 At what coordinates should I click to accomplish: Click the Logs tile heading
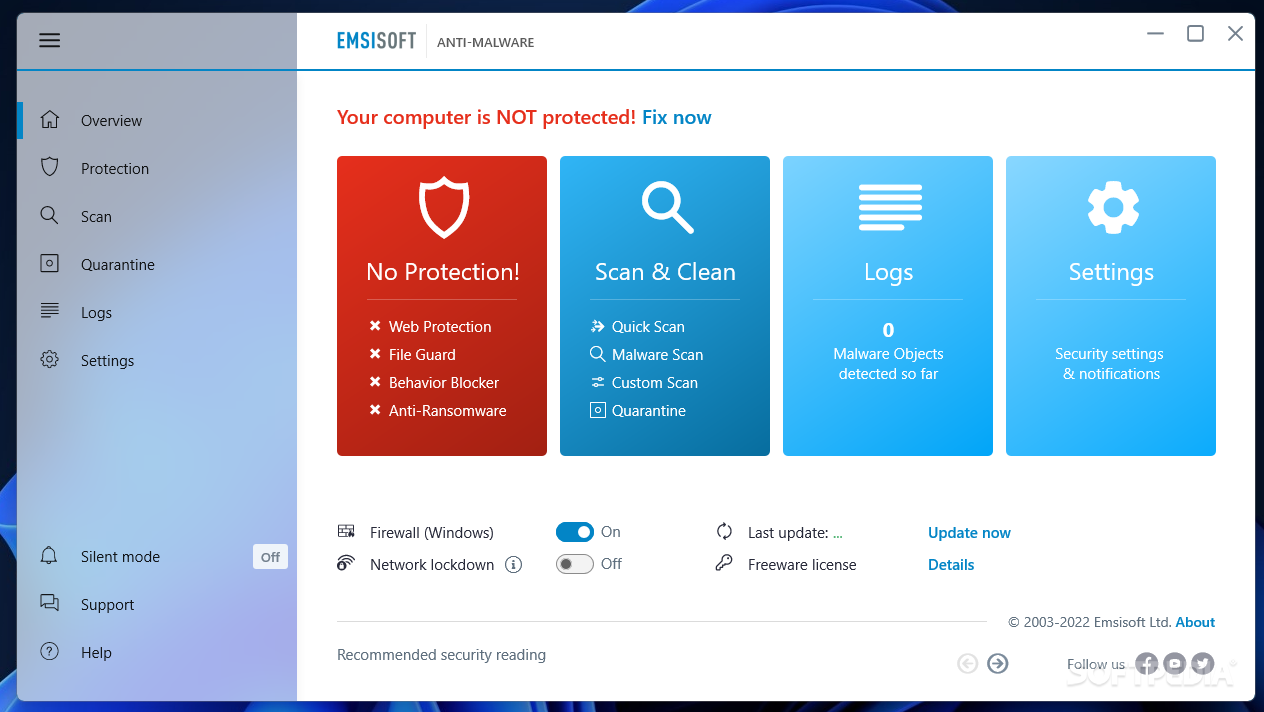pyautogui.click(x=888, y=272)
